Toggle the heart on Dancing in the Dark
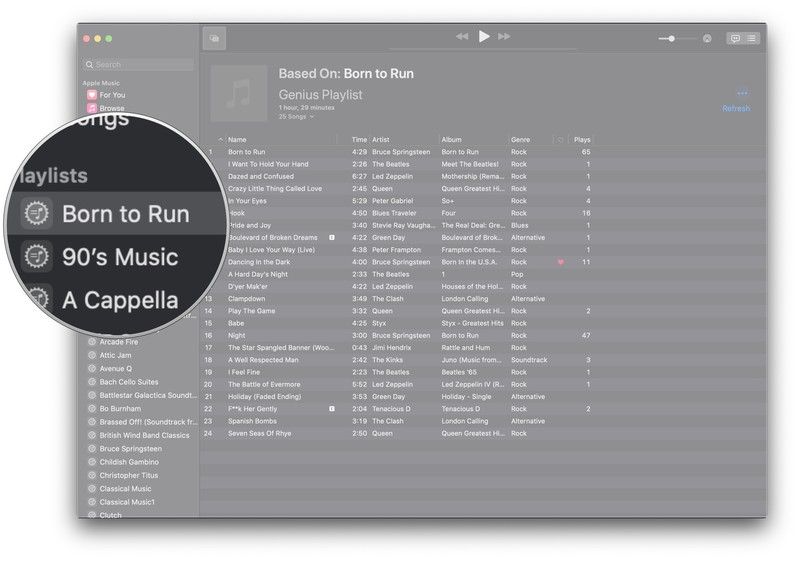Screen dimensions: 800x561 pyautogui.click(x=560, y=262)
